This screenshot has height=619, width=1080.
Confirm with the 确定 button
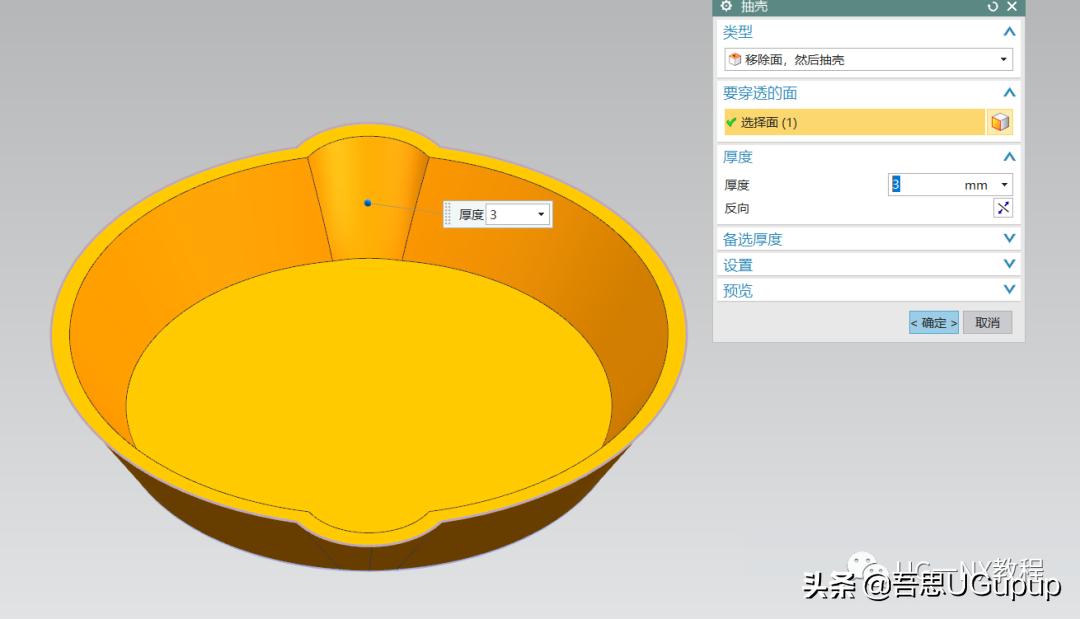tap(933, 323)
